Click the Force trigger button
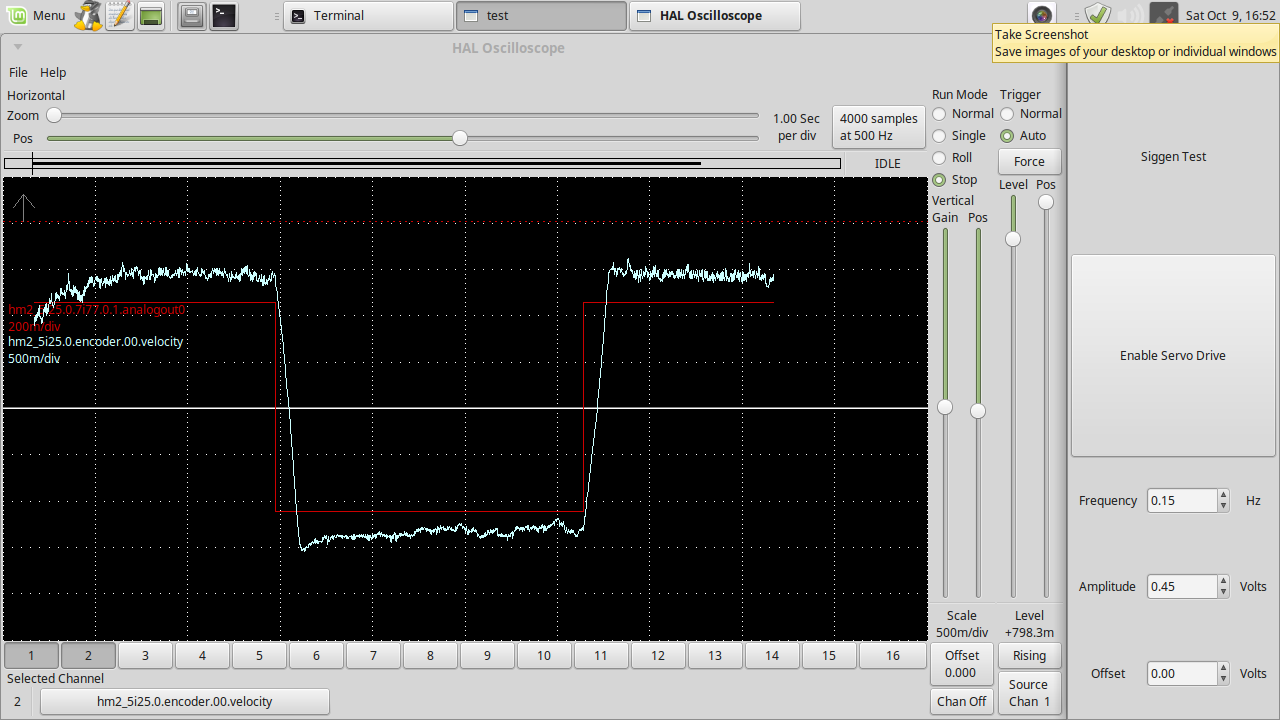 [x=1029, y=161]
